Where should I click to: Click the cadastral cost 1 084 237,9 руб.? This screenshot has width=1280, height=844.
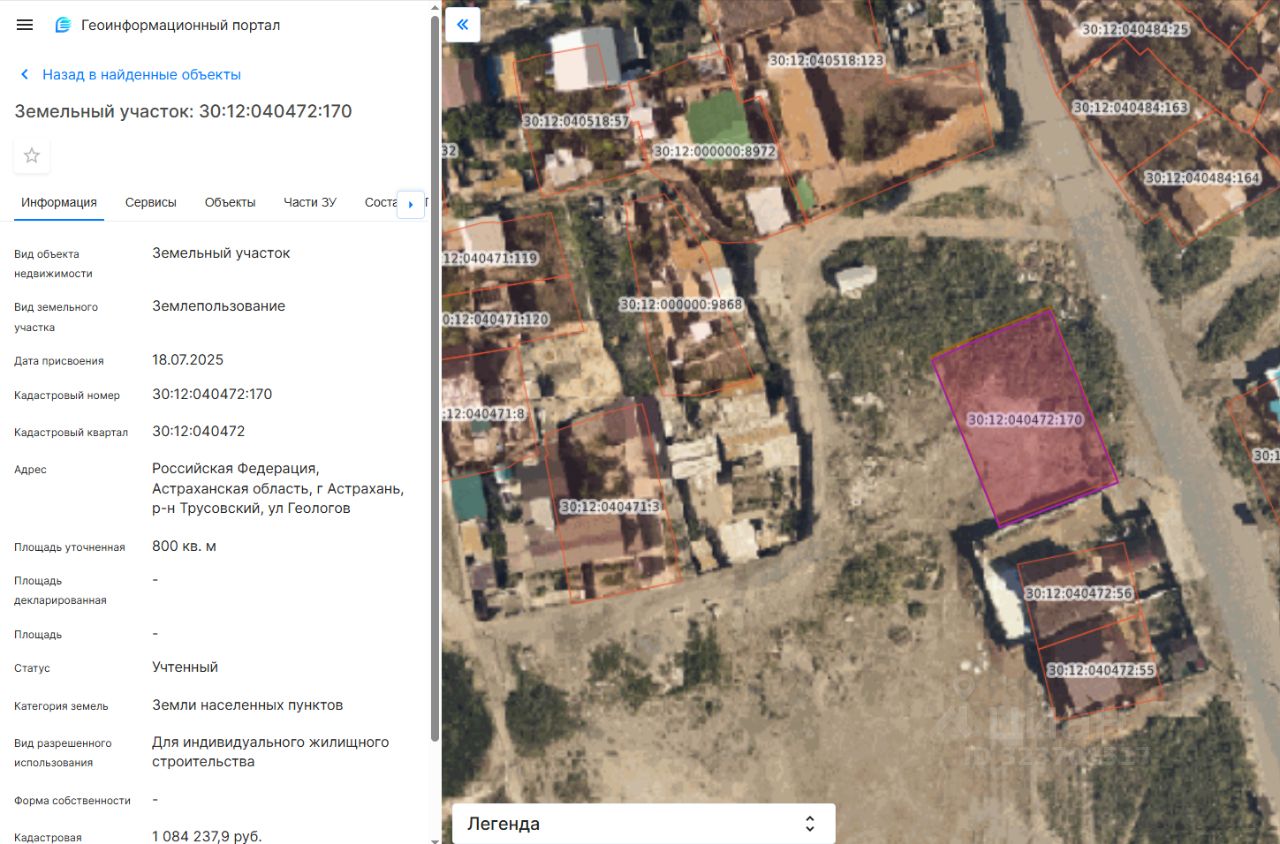click(x=207, y=836)
